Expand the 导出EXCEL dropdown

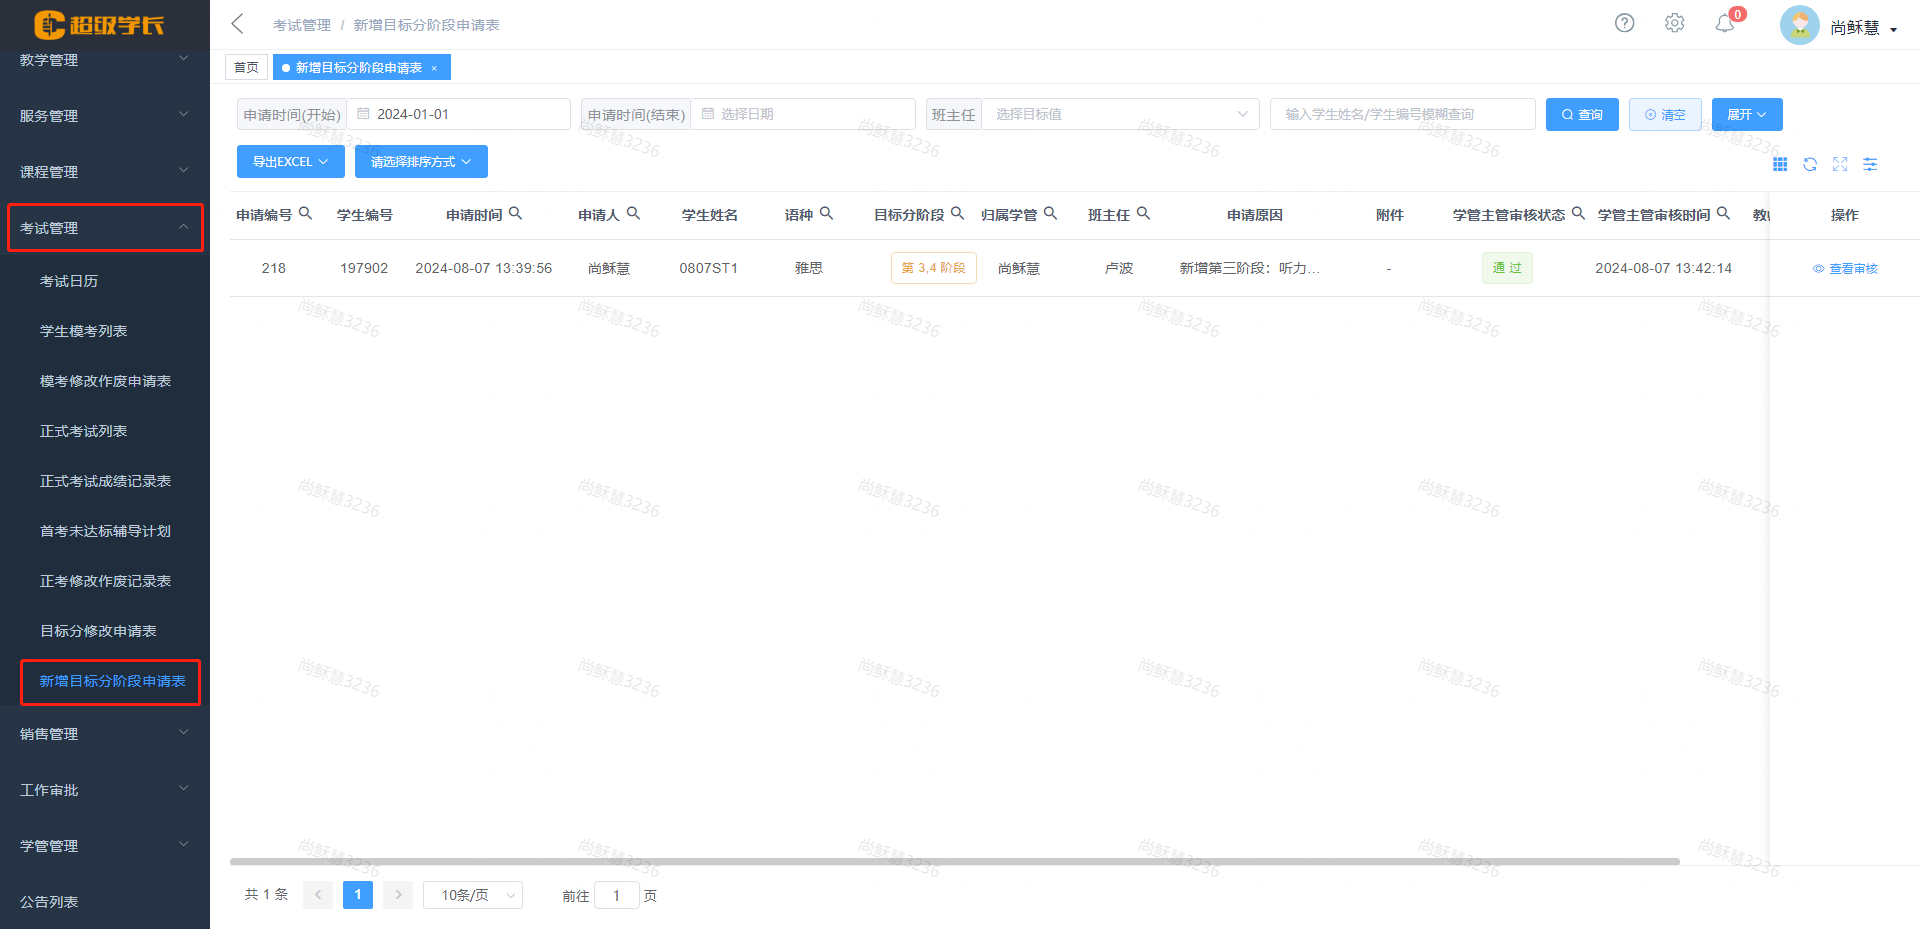click(x=290, y=161)
